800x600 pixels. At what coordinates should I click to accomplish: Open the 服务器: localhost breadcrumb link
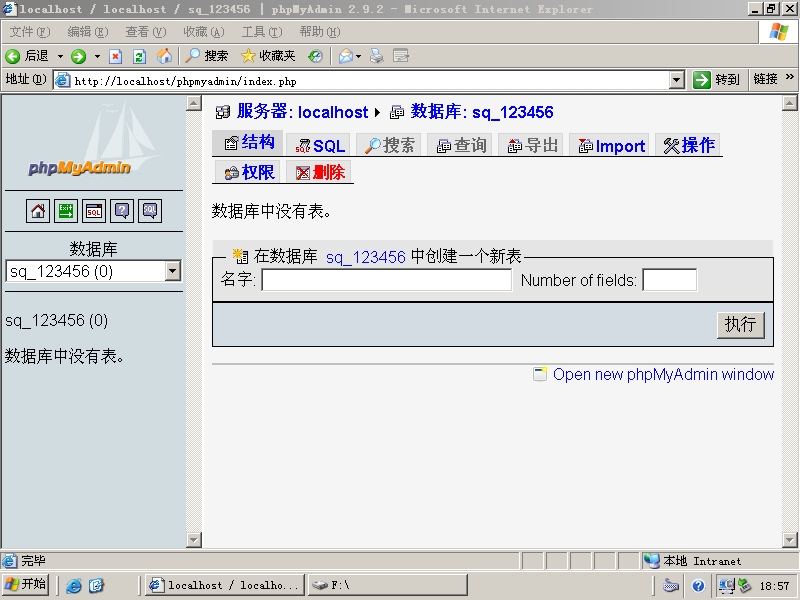(302, 112)
